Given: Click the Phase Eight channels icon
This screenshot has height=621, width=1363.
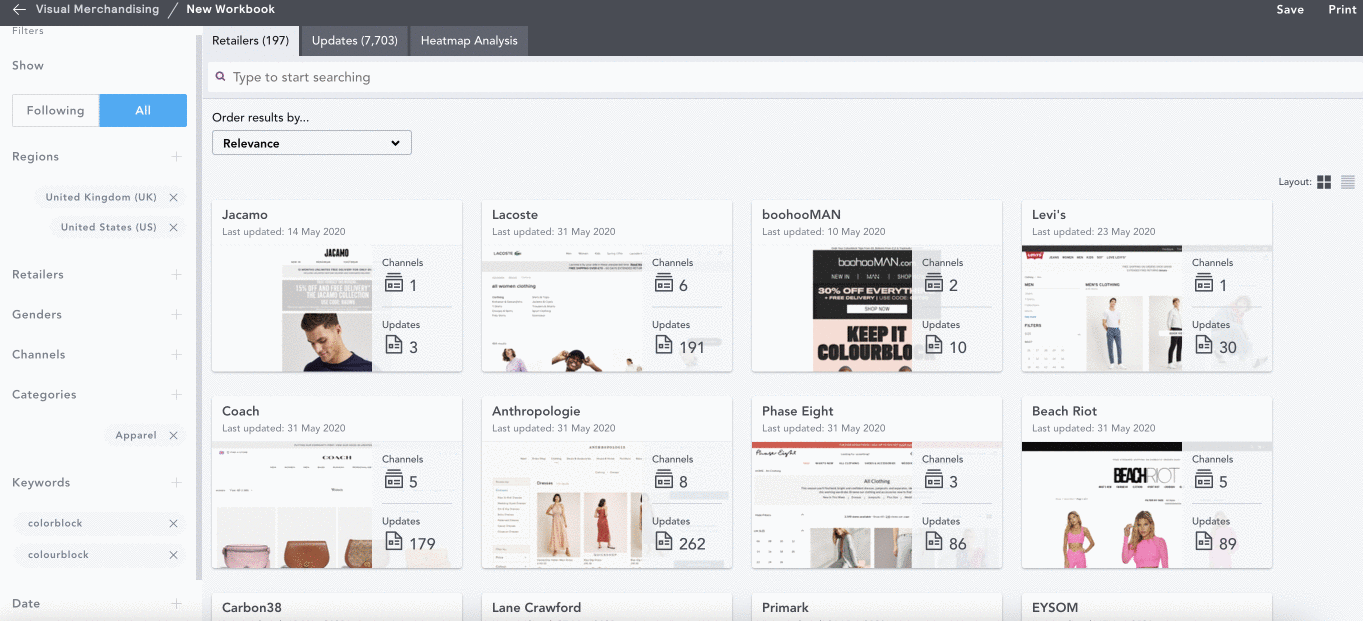Looking at the screenshot, I should coord(933,481).
